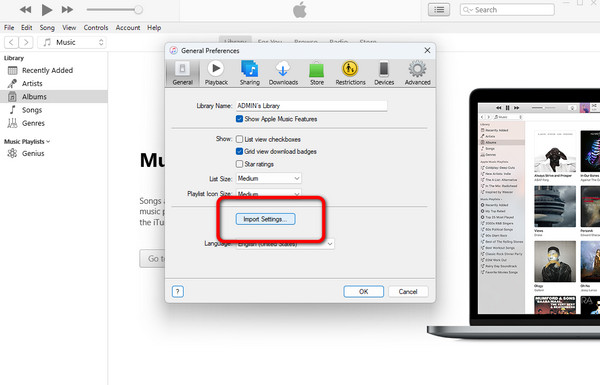Click the Import Settings button
The height and width of the screenshot is (385, 600).
(x=266, y=219)
